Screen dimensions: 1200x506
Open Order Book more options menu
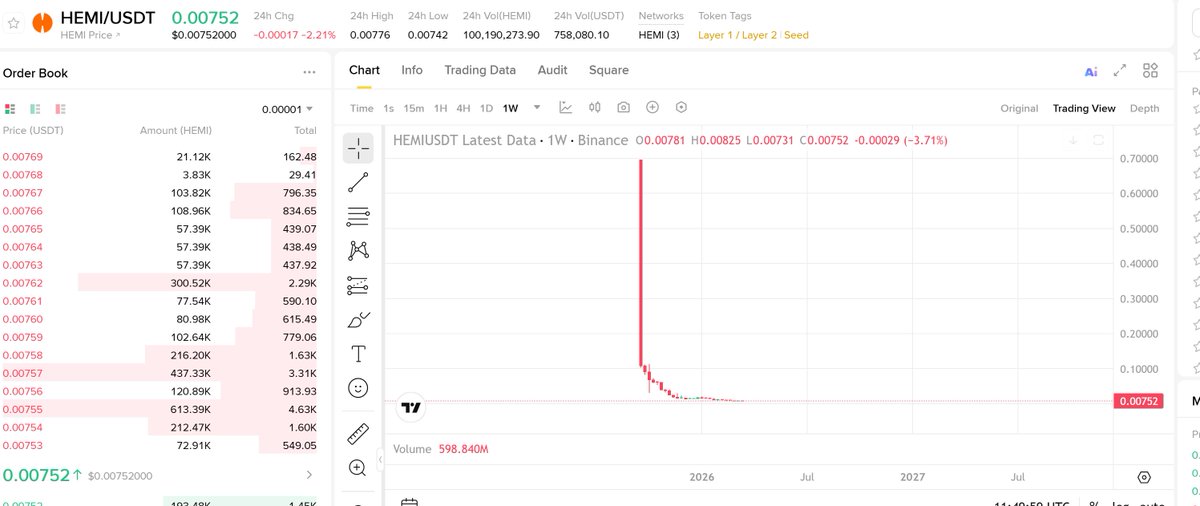click(309, 73)
